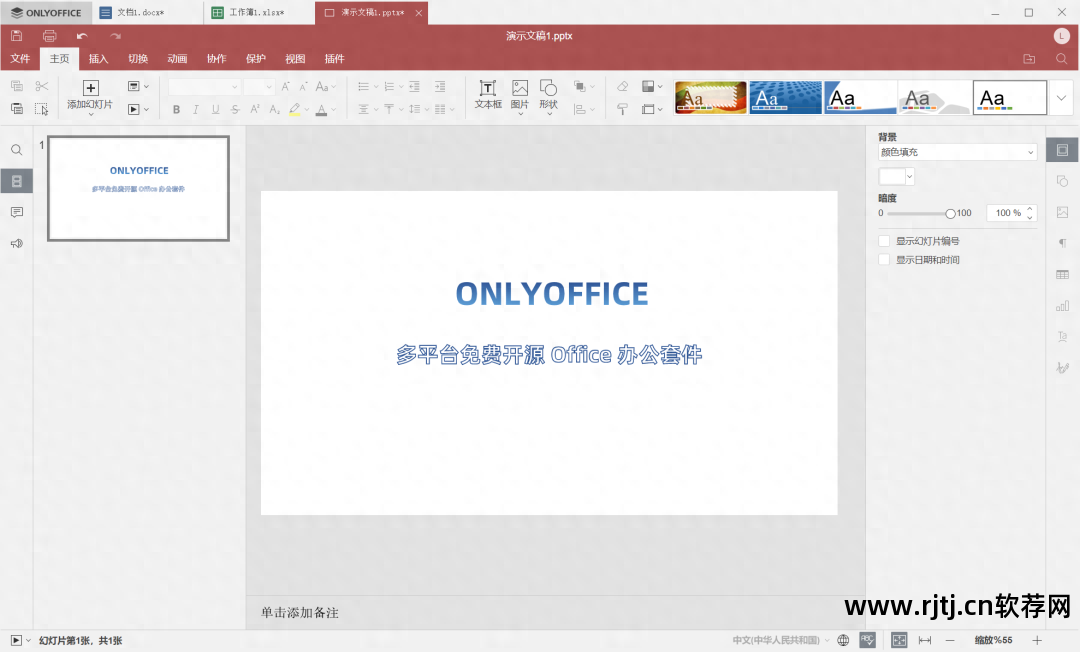Open the comments panel in left sidebar
Image resolution: width=1080 pixels, height=652 pixels.
click(17, 212)
